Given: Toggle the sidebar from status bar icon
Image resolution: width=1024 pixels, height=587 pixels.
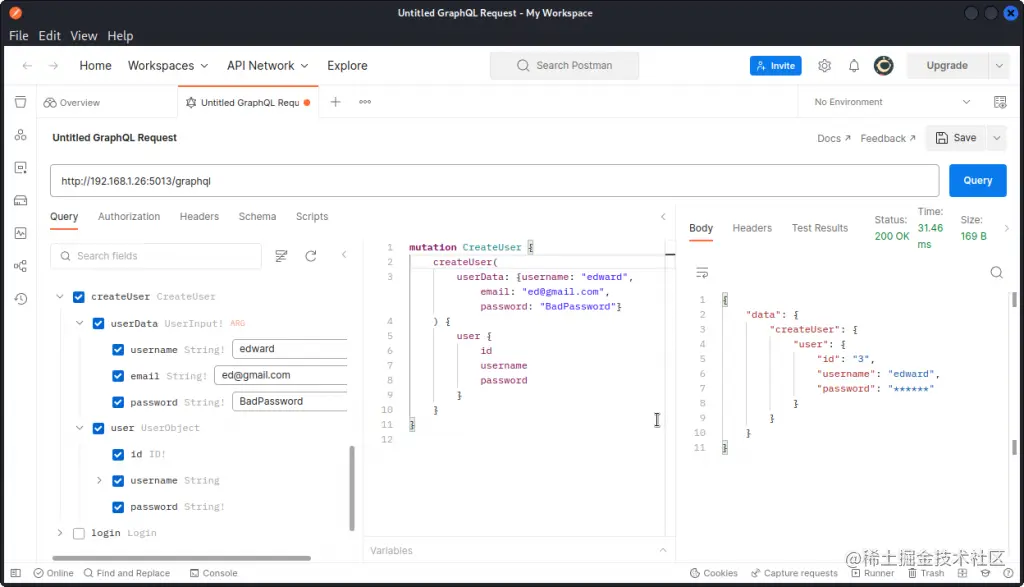Looking at the screenshot, I should click(16, 573).
